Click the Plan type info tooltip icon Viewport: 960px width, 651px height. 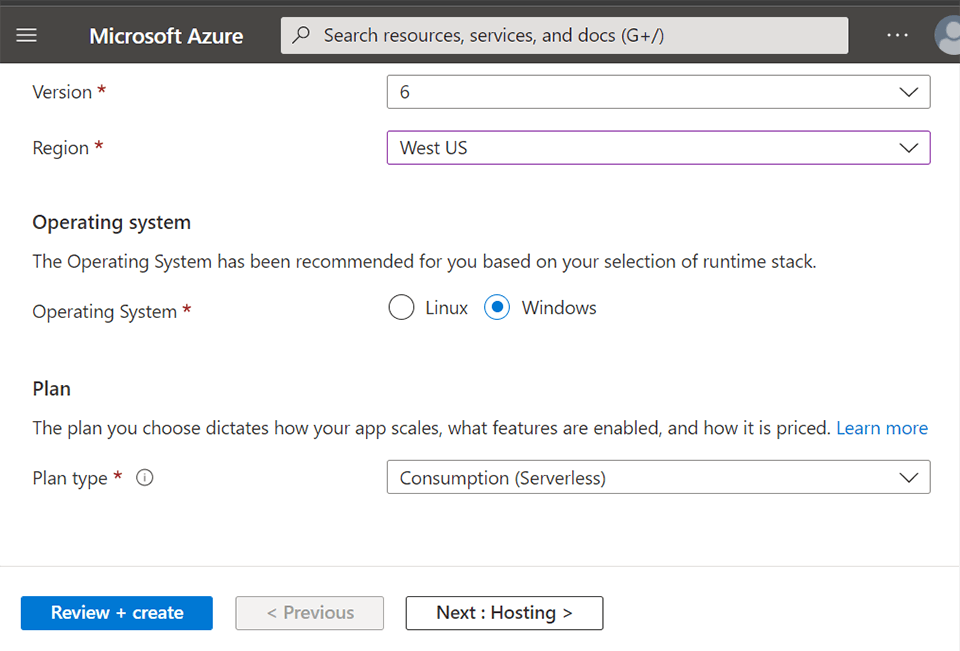144,478
